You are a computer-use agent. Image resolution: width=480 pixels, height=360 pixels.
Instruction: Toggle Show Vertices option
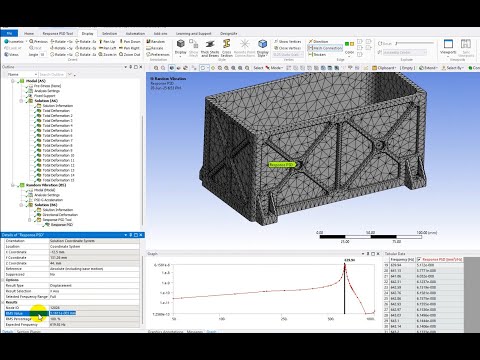click(x=288, y=41)
